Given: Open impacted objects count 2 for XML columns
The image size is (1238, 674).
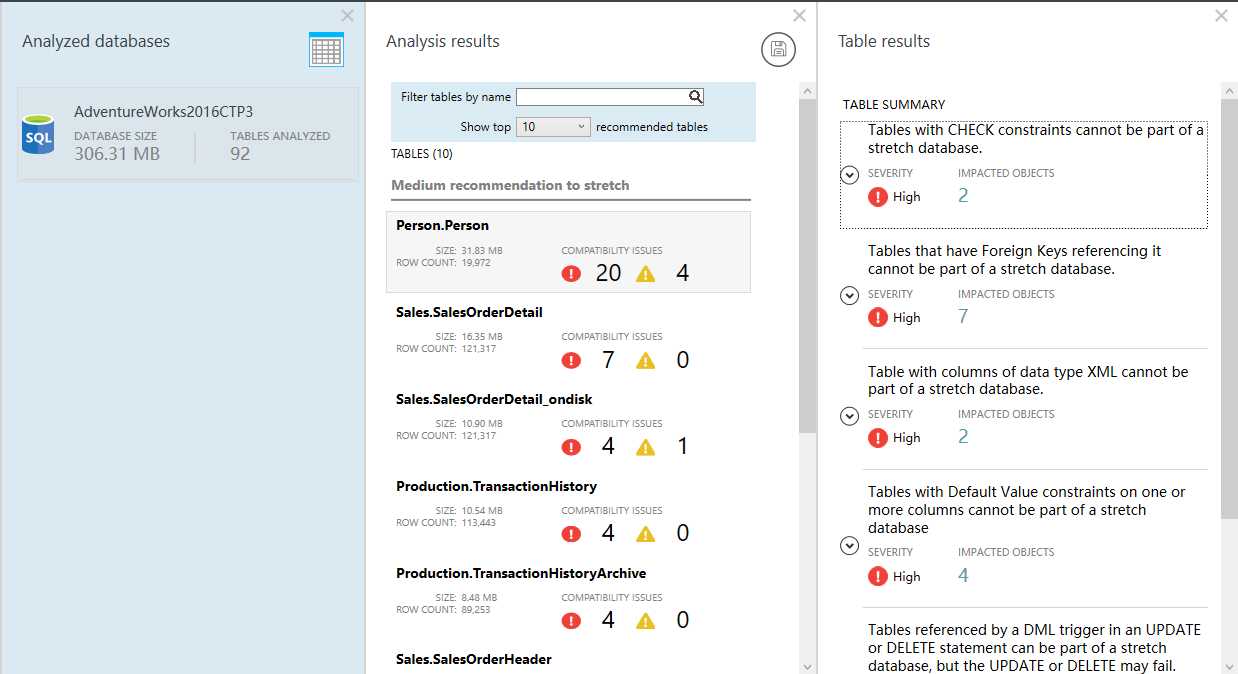Looking at the screenshot, I should pyautogui.click(x=963, y=437).
